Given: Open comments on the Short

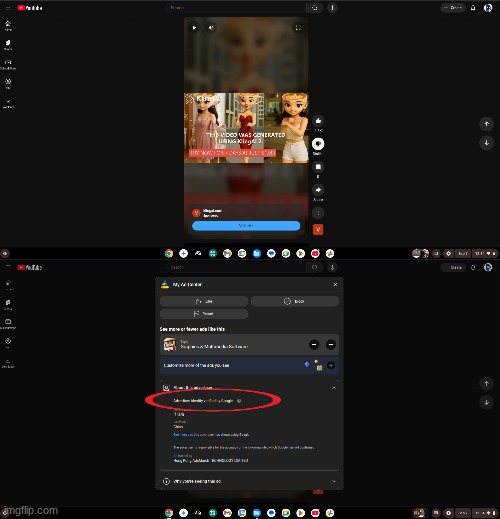Looking at the screenshot, I should (318, 167).
